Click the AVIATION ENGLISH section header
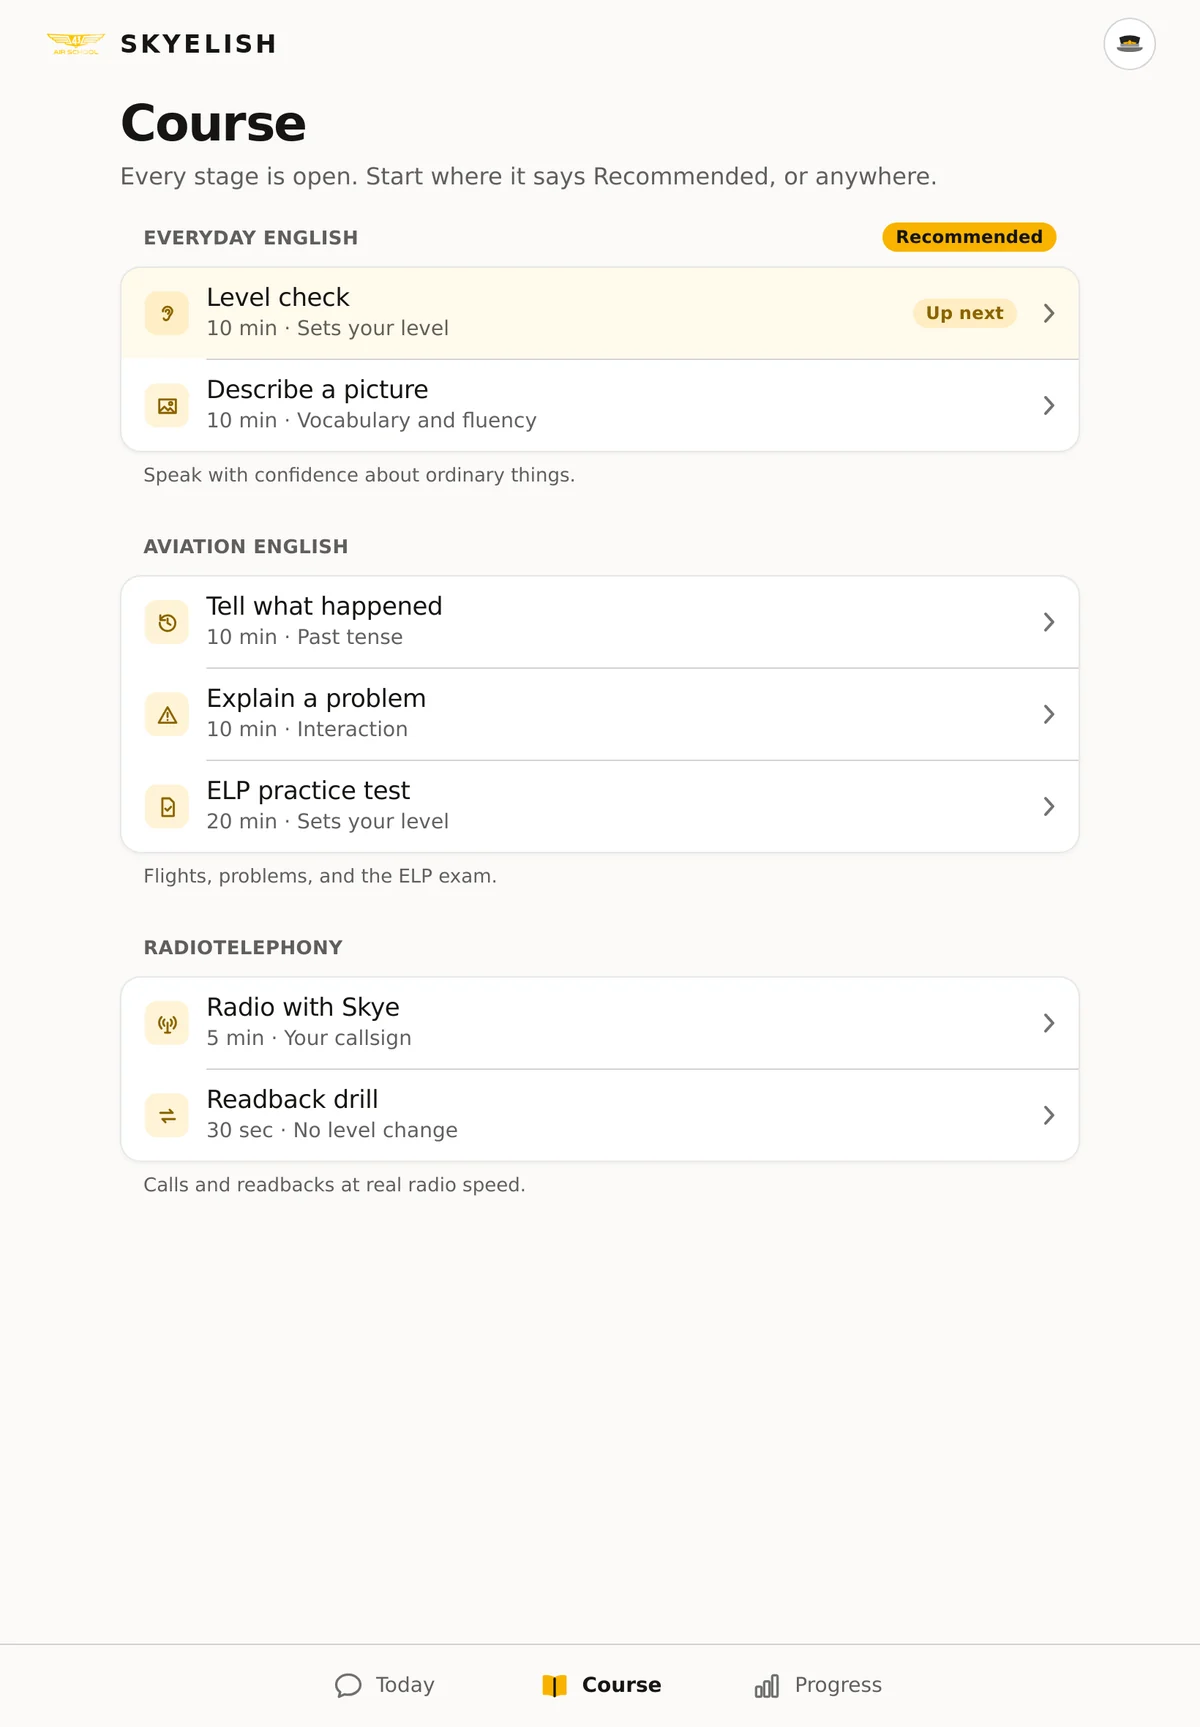 tap(246, 547)
